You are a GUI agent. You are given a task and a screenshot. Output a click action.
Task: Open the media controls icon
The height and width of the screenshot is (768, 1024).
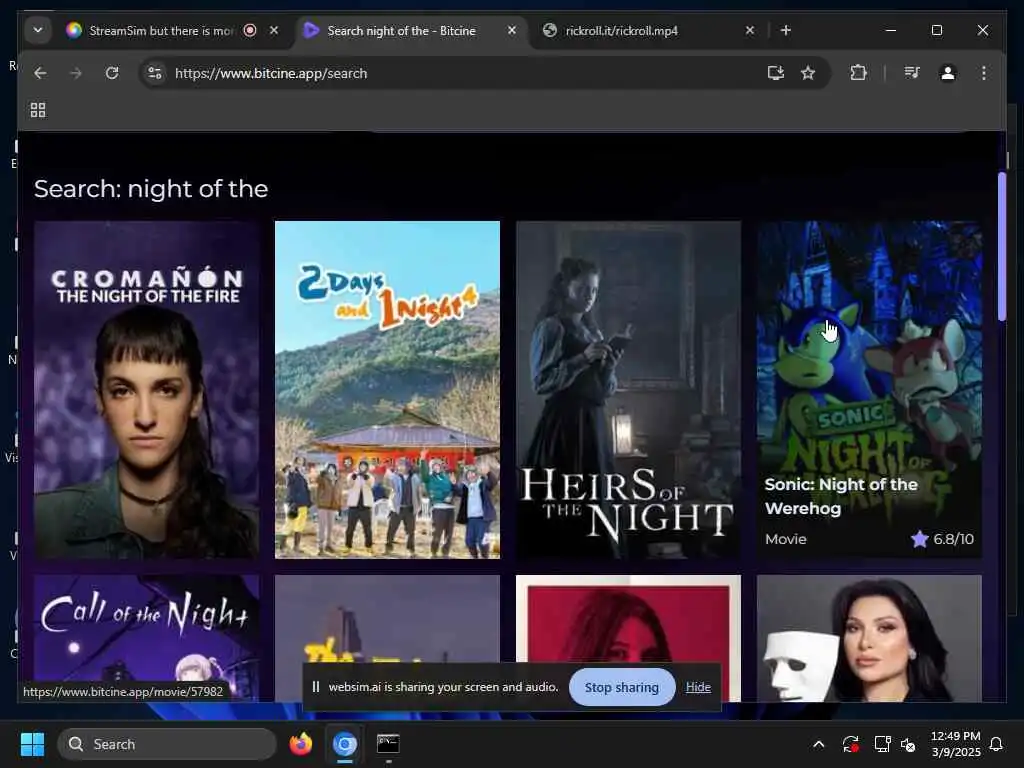912,73
